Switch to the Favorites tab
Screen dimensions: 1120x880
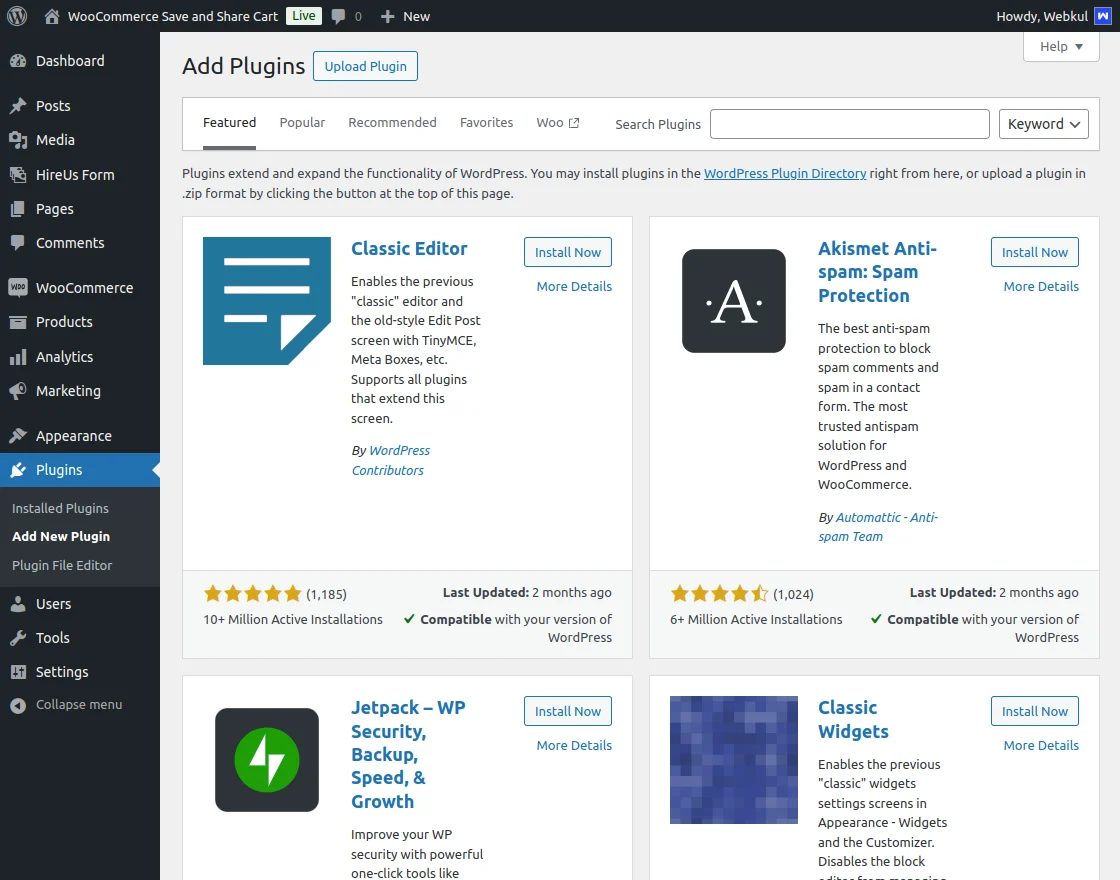coord(486,123)
